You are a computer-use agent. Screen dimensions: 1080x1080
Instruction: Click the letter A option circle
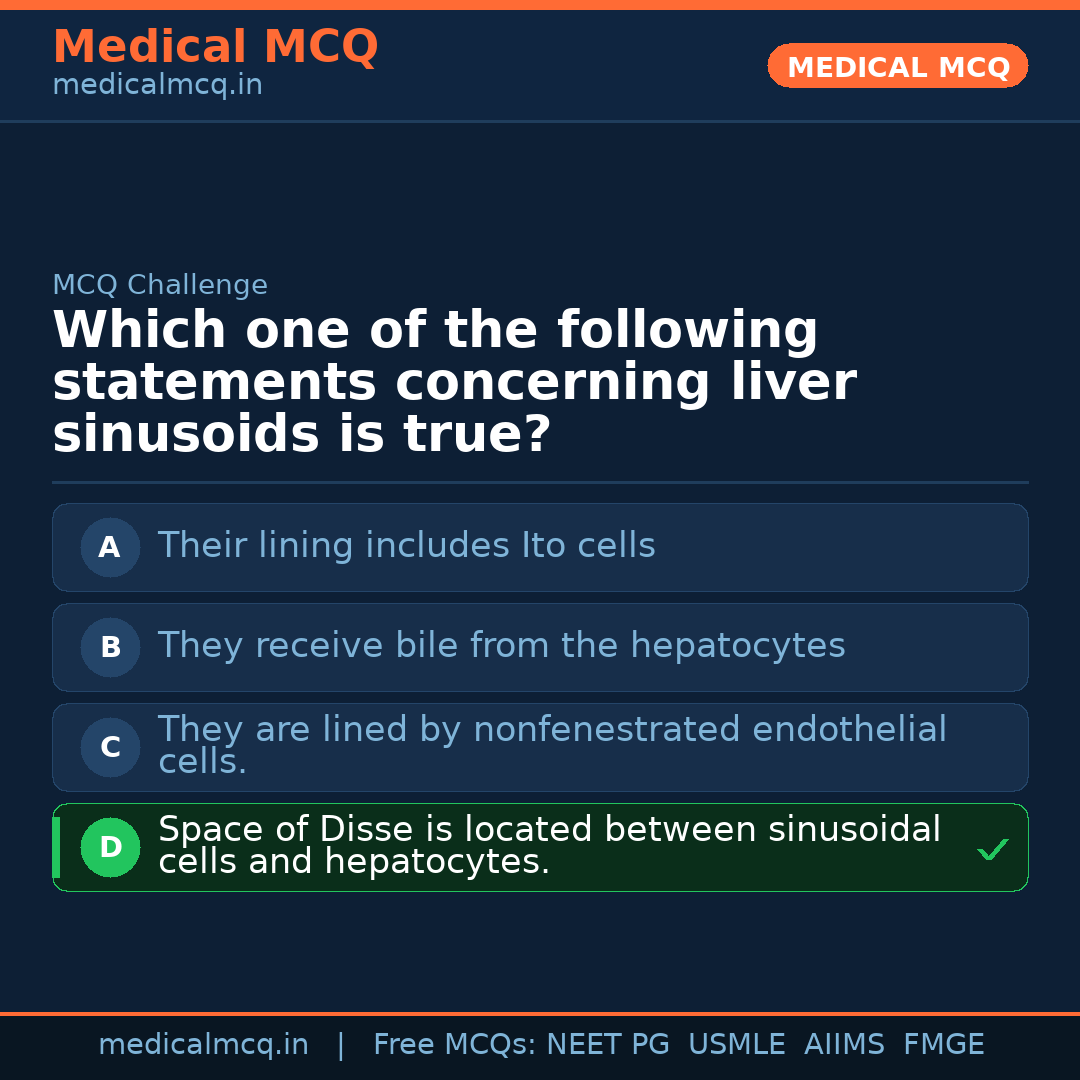tap(110, 547)
